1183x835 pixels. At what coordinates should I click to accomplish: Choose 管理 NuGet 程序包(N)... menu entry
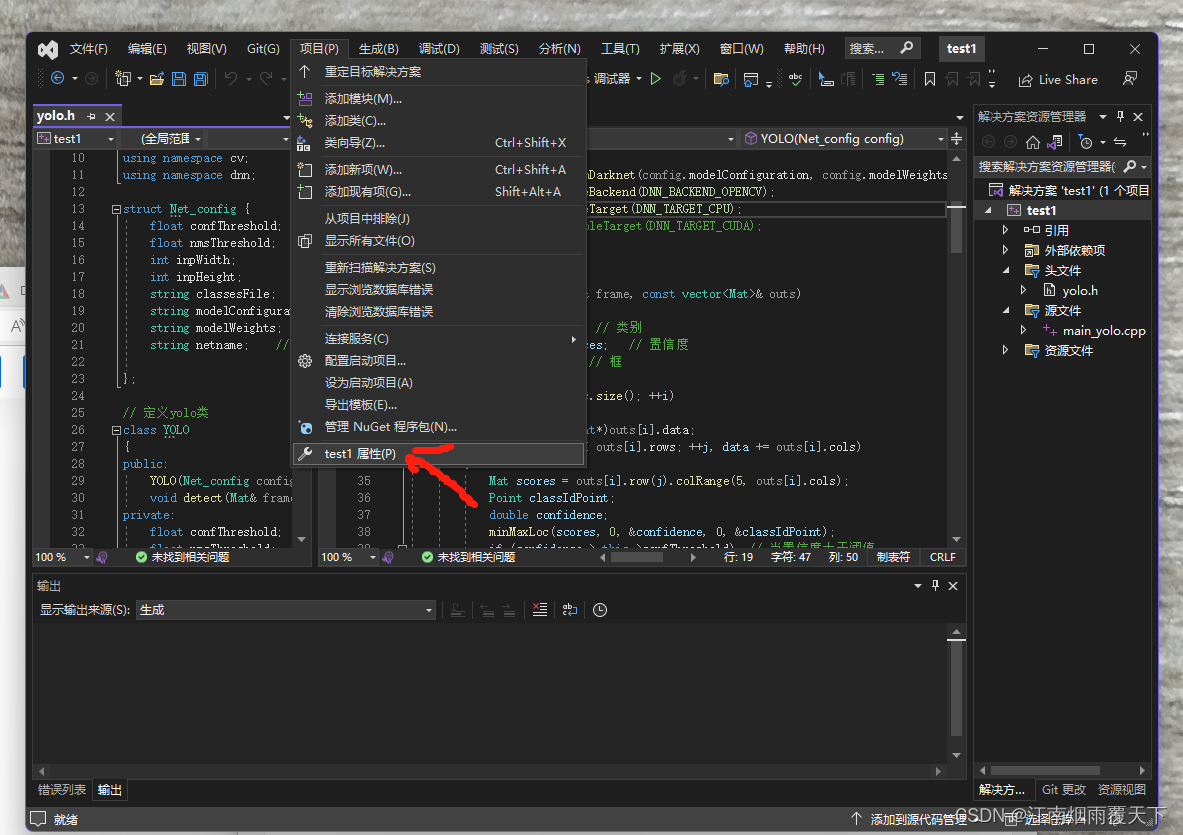tap(438, 427)
